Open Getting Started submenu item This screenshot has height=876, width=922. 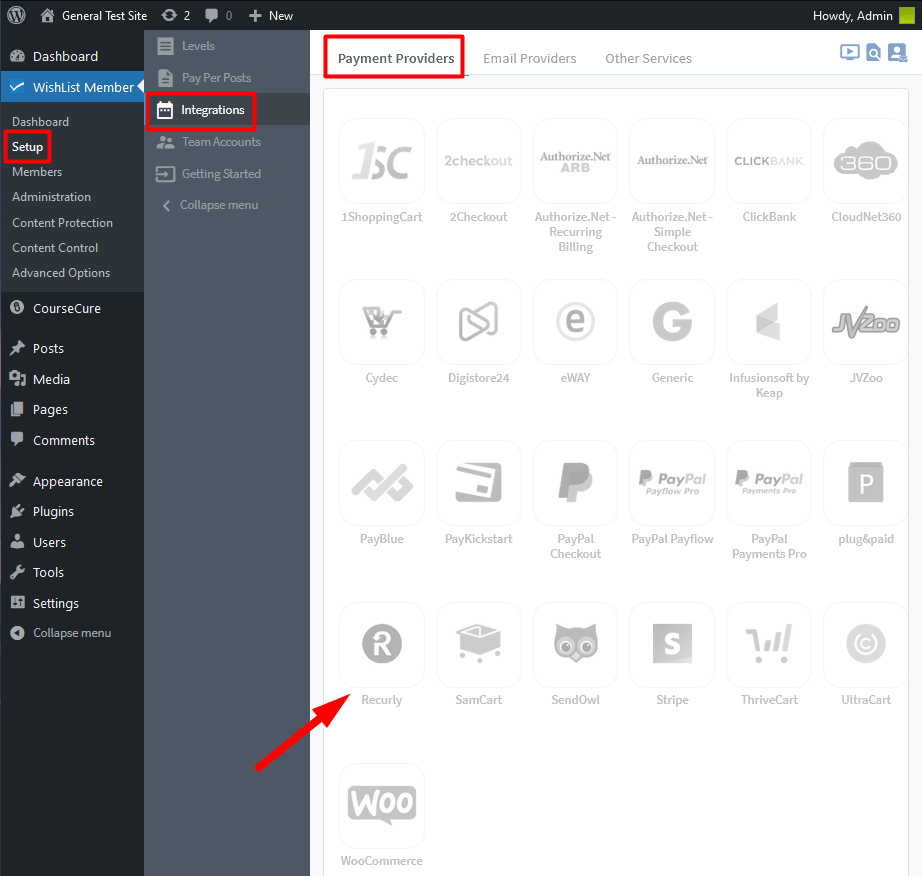click(x=227, y=174)
